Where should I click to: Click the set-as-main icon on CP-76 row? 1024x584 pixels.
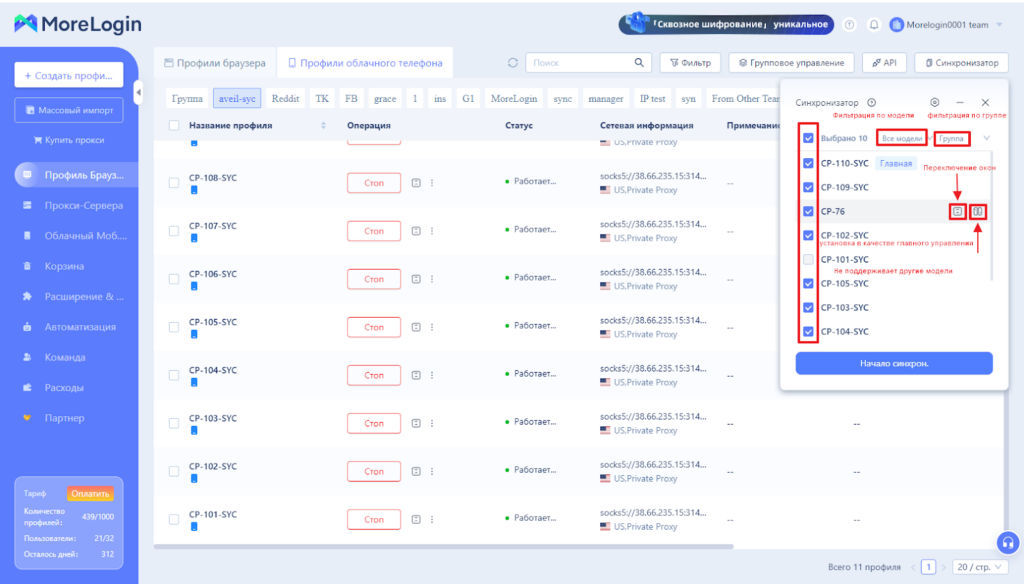point(978,211)
